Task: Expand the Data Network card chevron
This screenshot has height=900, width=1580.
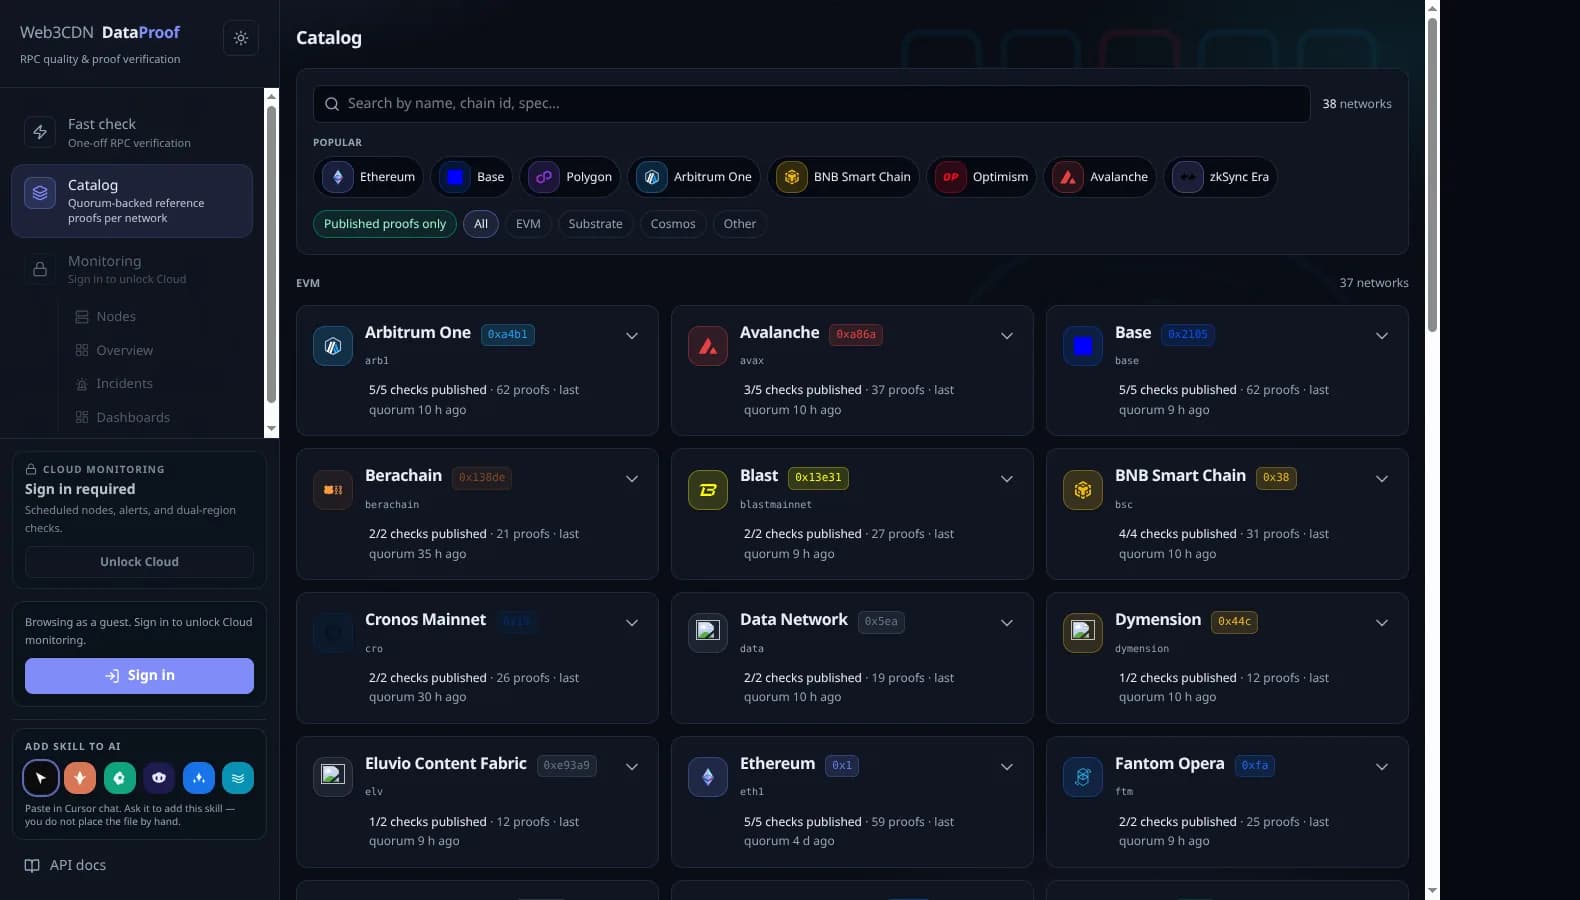Action: (x=1007, y=623)
